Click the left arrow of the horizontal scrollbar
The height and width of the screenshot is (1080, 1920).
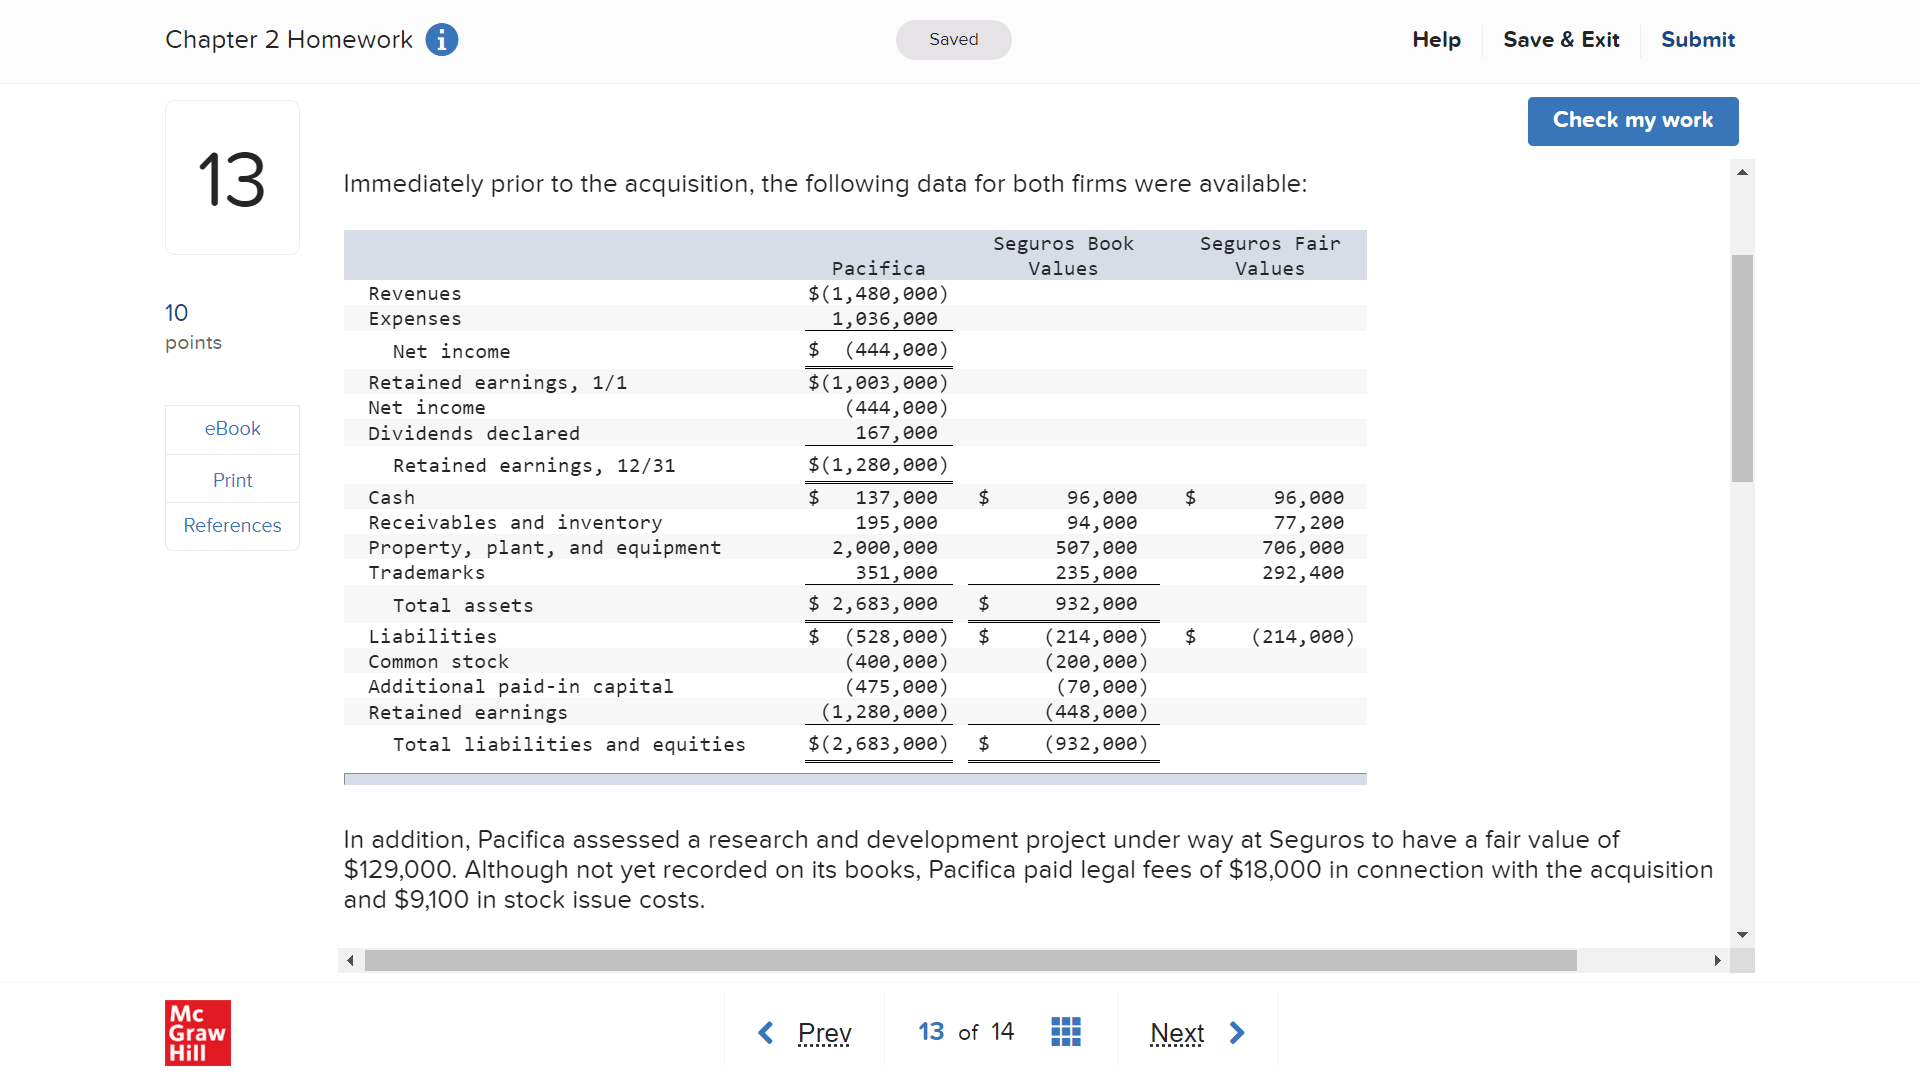click(350, 960)
